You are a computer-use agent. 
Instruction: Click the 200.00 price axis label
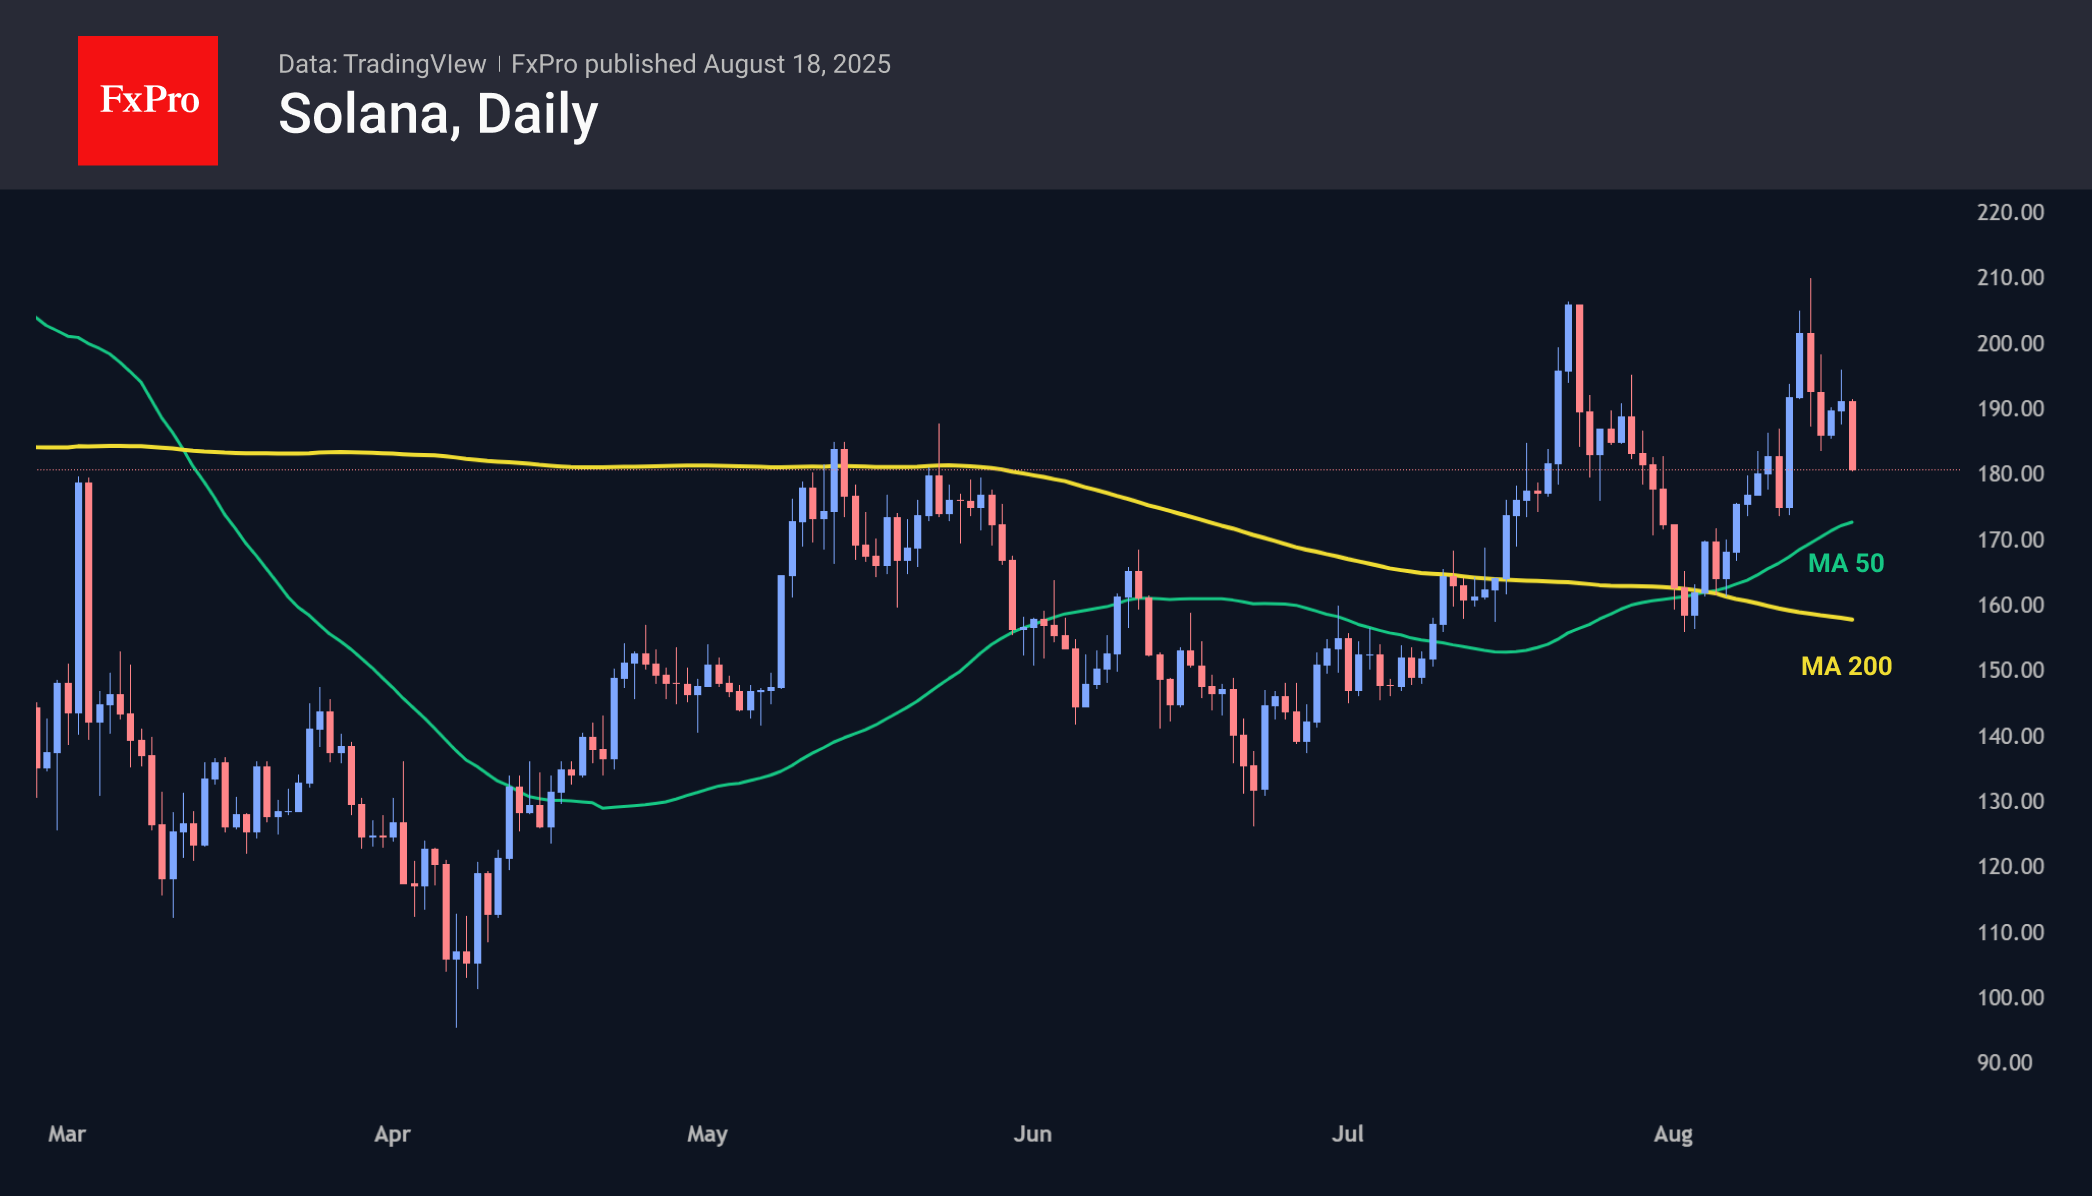point(2010,343)
